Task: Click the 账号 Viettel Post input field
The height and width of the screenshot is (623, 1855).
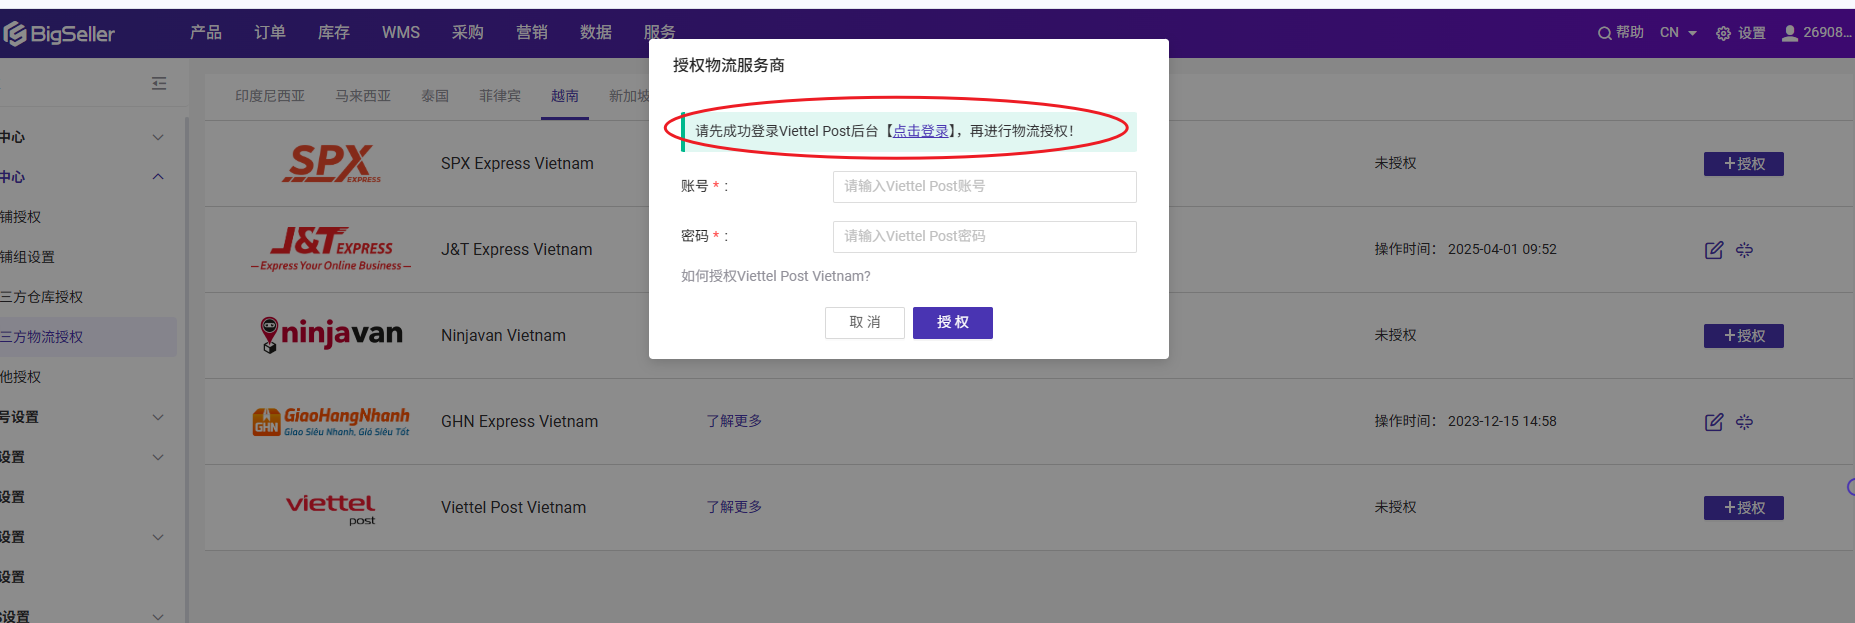Action: click(984, 187)
